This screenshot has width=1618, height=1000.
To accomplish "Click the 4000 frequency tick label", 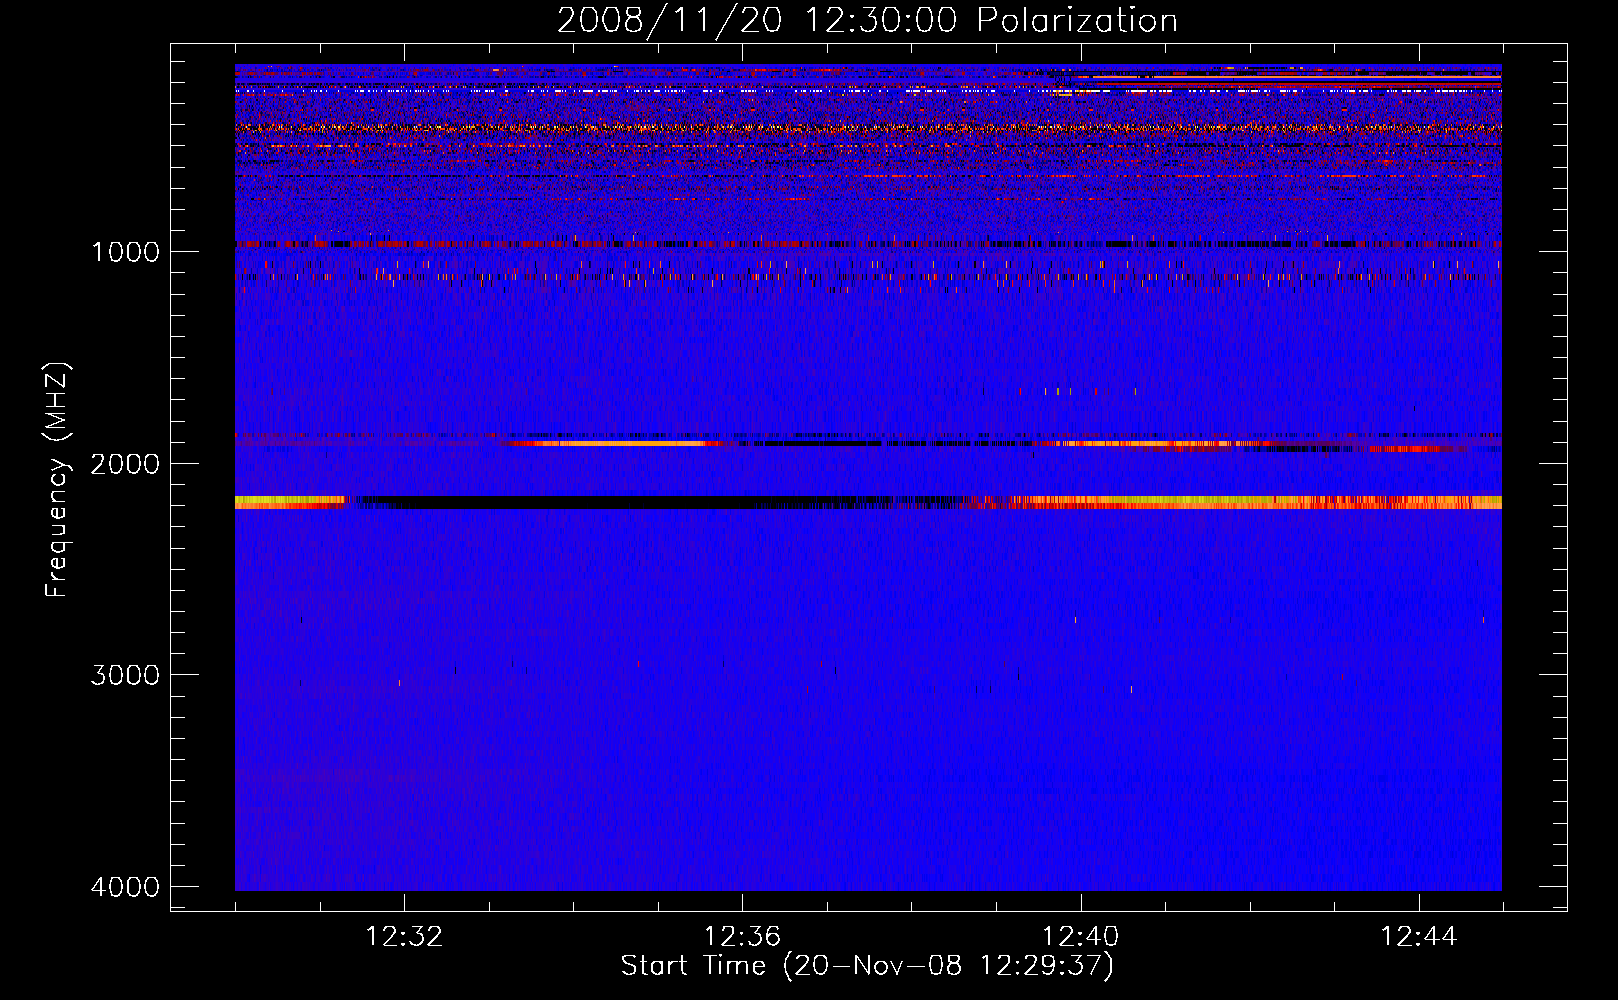I will point(125,887).
